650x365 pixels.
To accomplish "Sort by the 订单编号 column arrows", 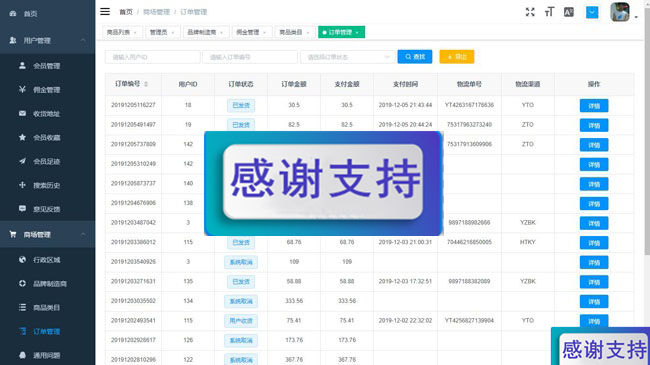I will pyautogui.click(x=146, y=84).
